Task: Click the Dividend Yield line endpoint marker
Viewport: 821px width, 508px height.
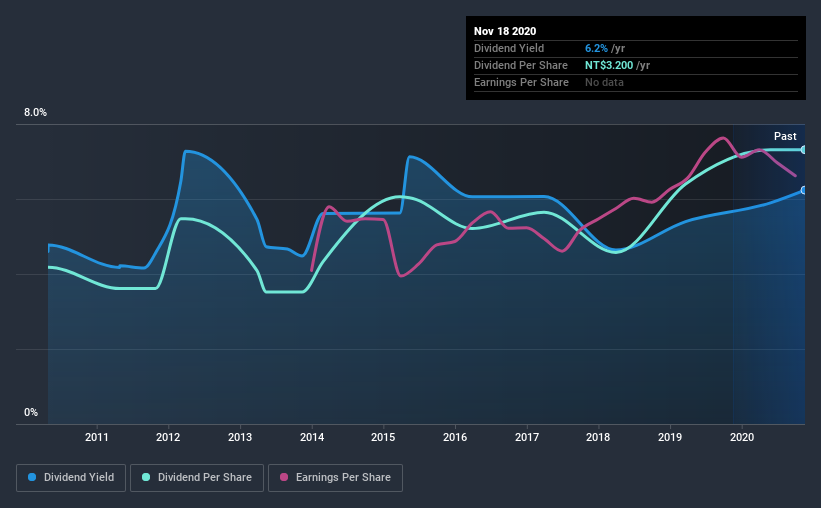Action: [x=803, y=190]
